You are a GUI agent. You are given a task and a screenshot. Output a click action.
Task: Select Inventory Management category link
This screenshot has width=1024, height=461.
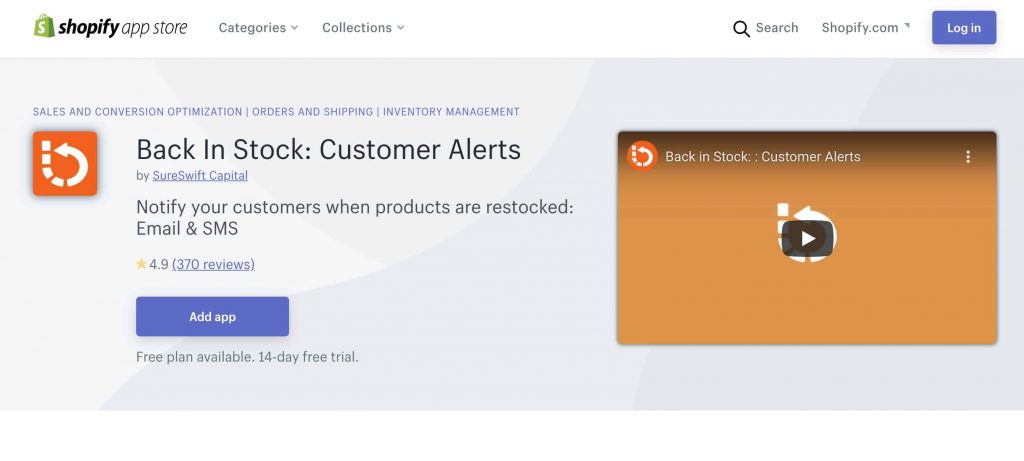[x=451, y=112]
